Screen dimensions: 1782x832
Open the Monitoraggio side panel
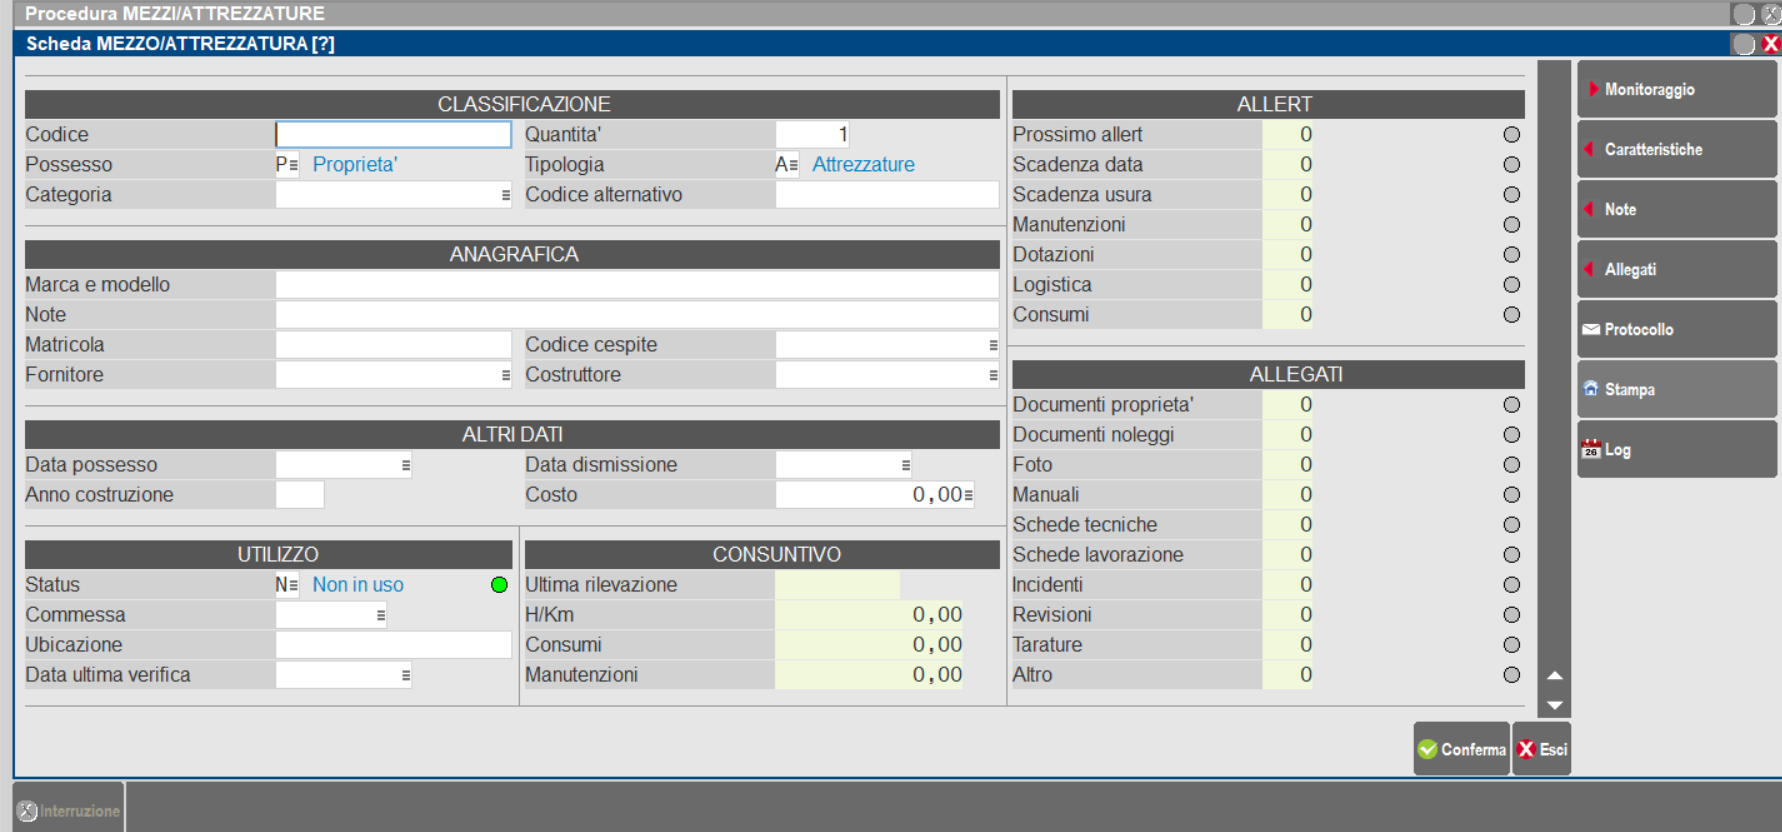1676,90
